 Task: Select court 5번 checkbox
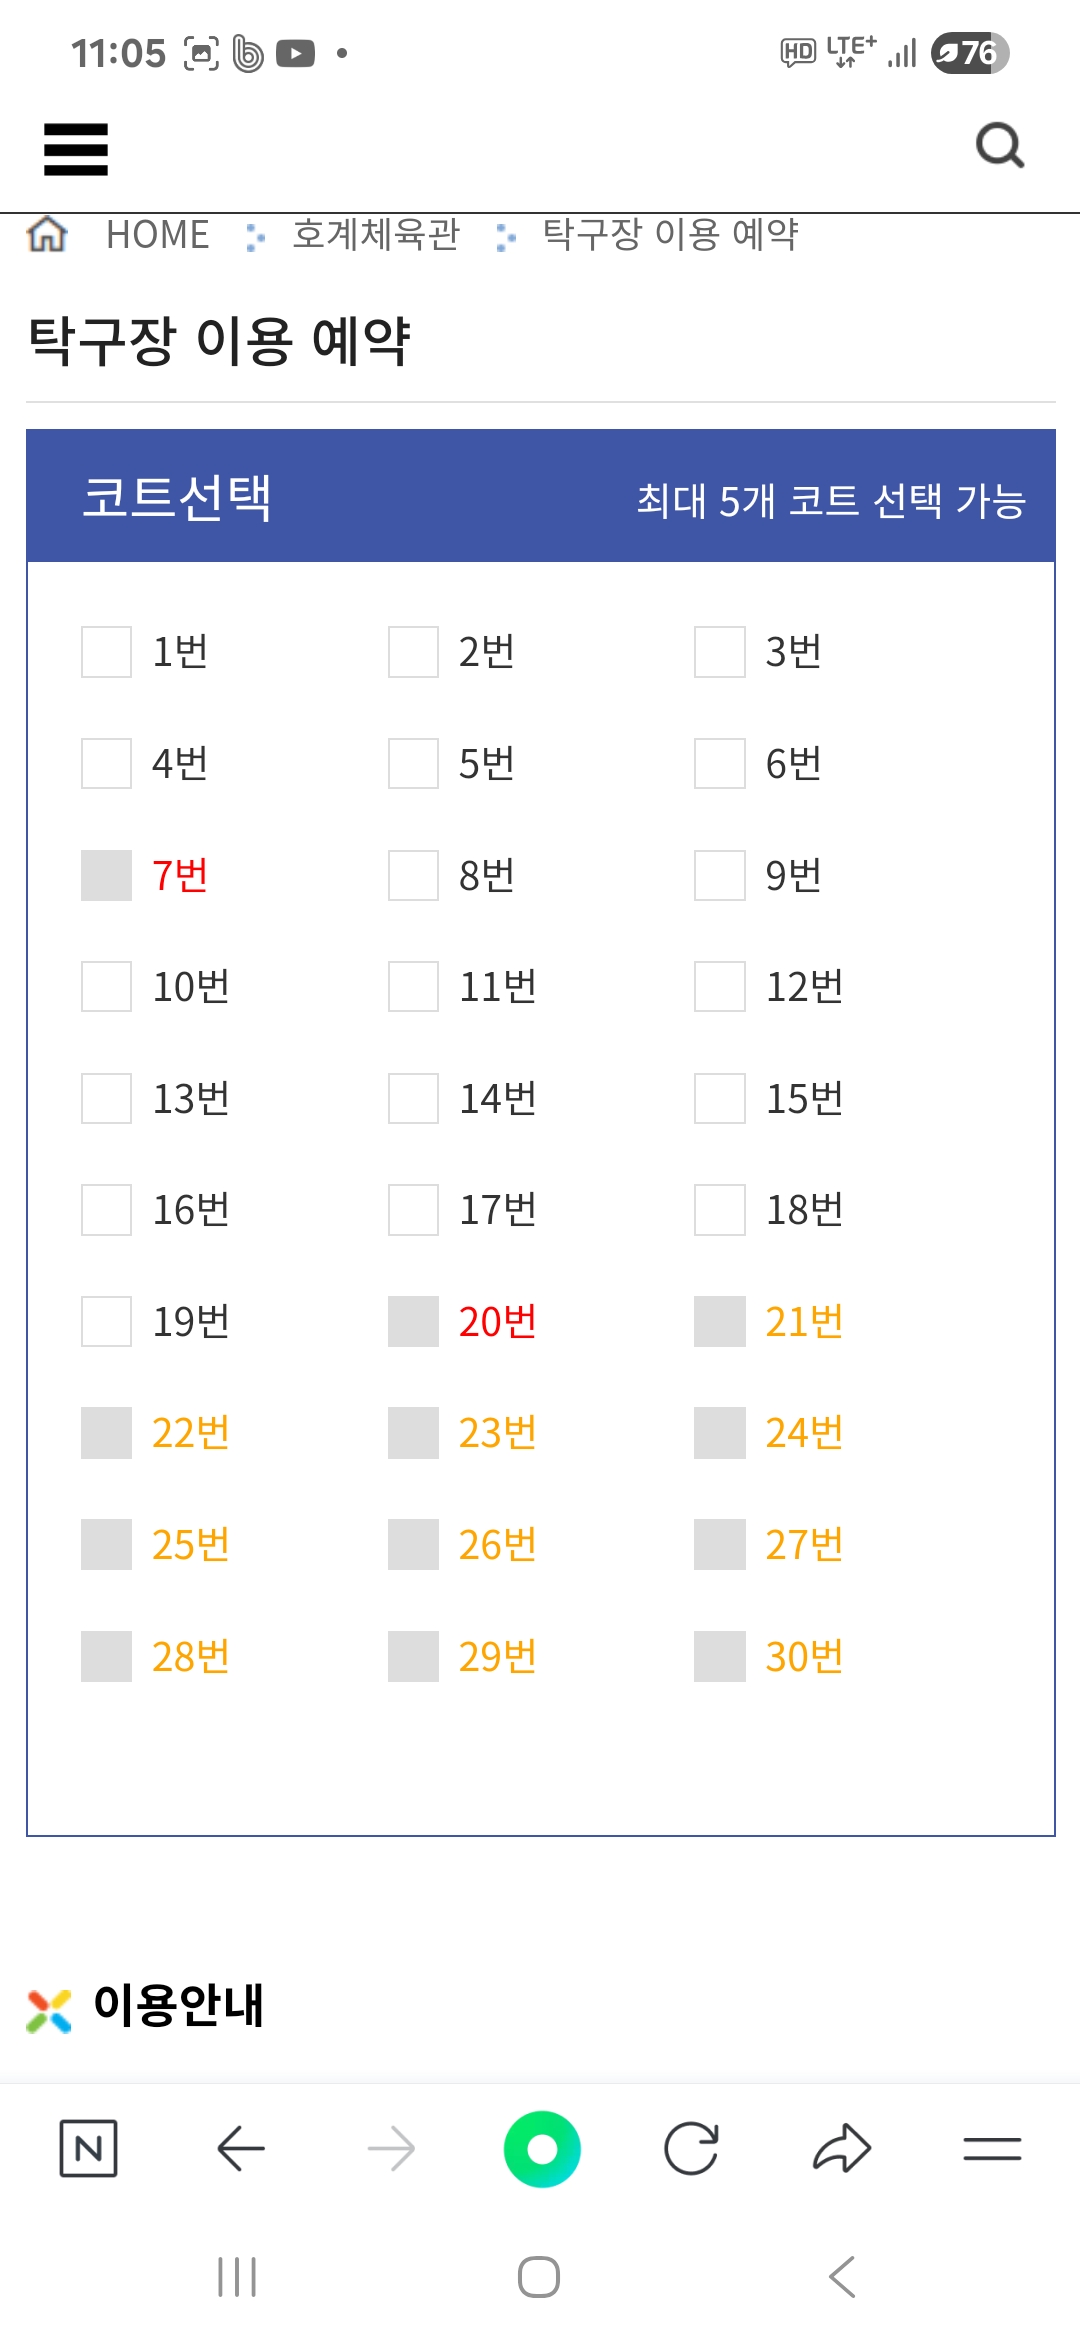[x=413, y=764]
